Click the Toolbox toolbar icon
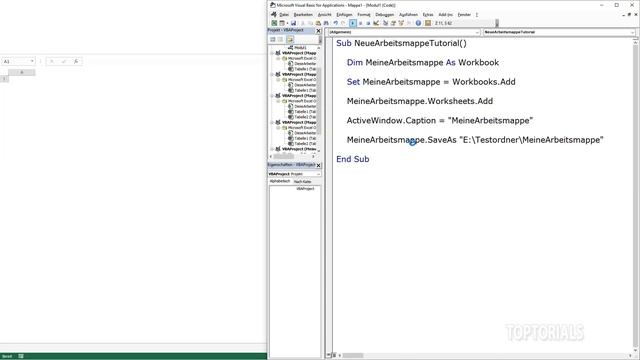 tap(409, 23)
